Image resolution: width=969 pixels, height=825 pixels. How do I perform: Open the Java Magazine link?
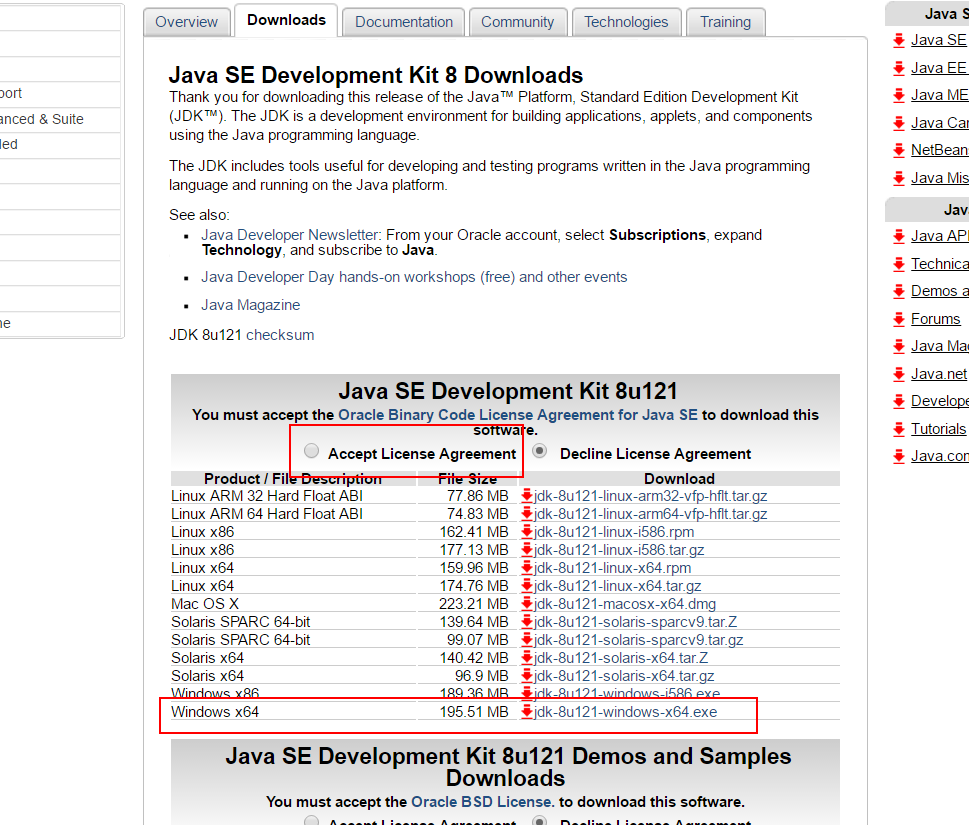point(250,305)
